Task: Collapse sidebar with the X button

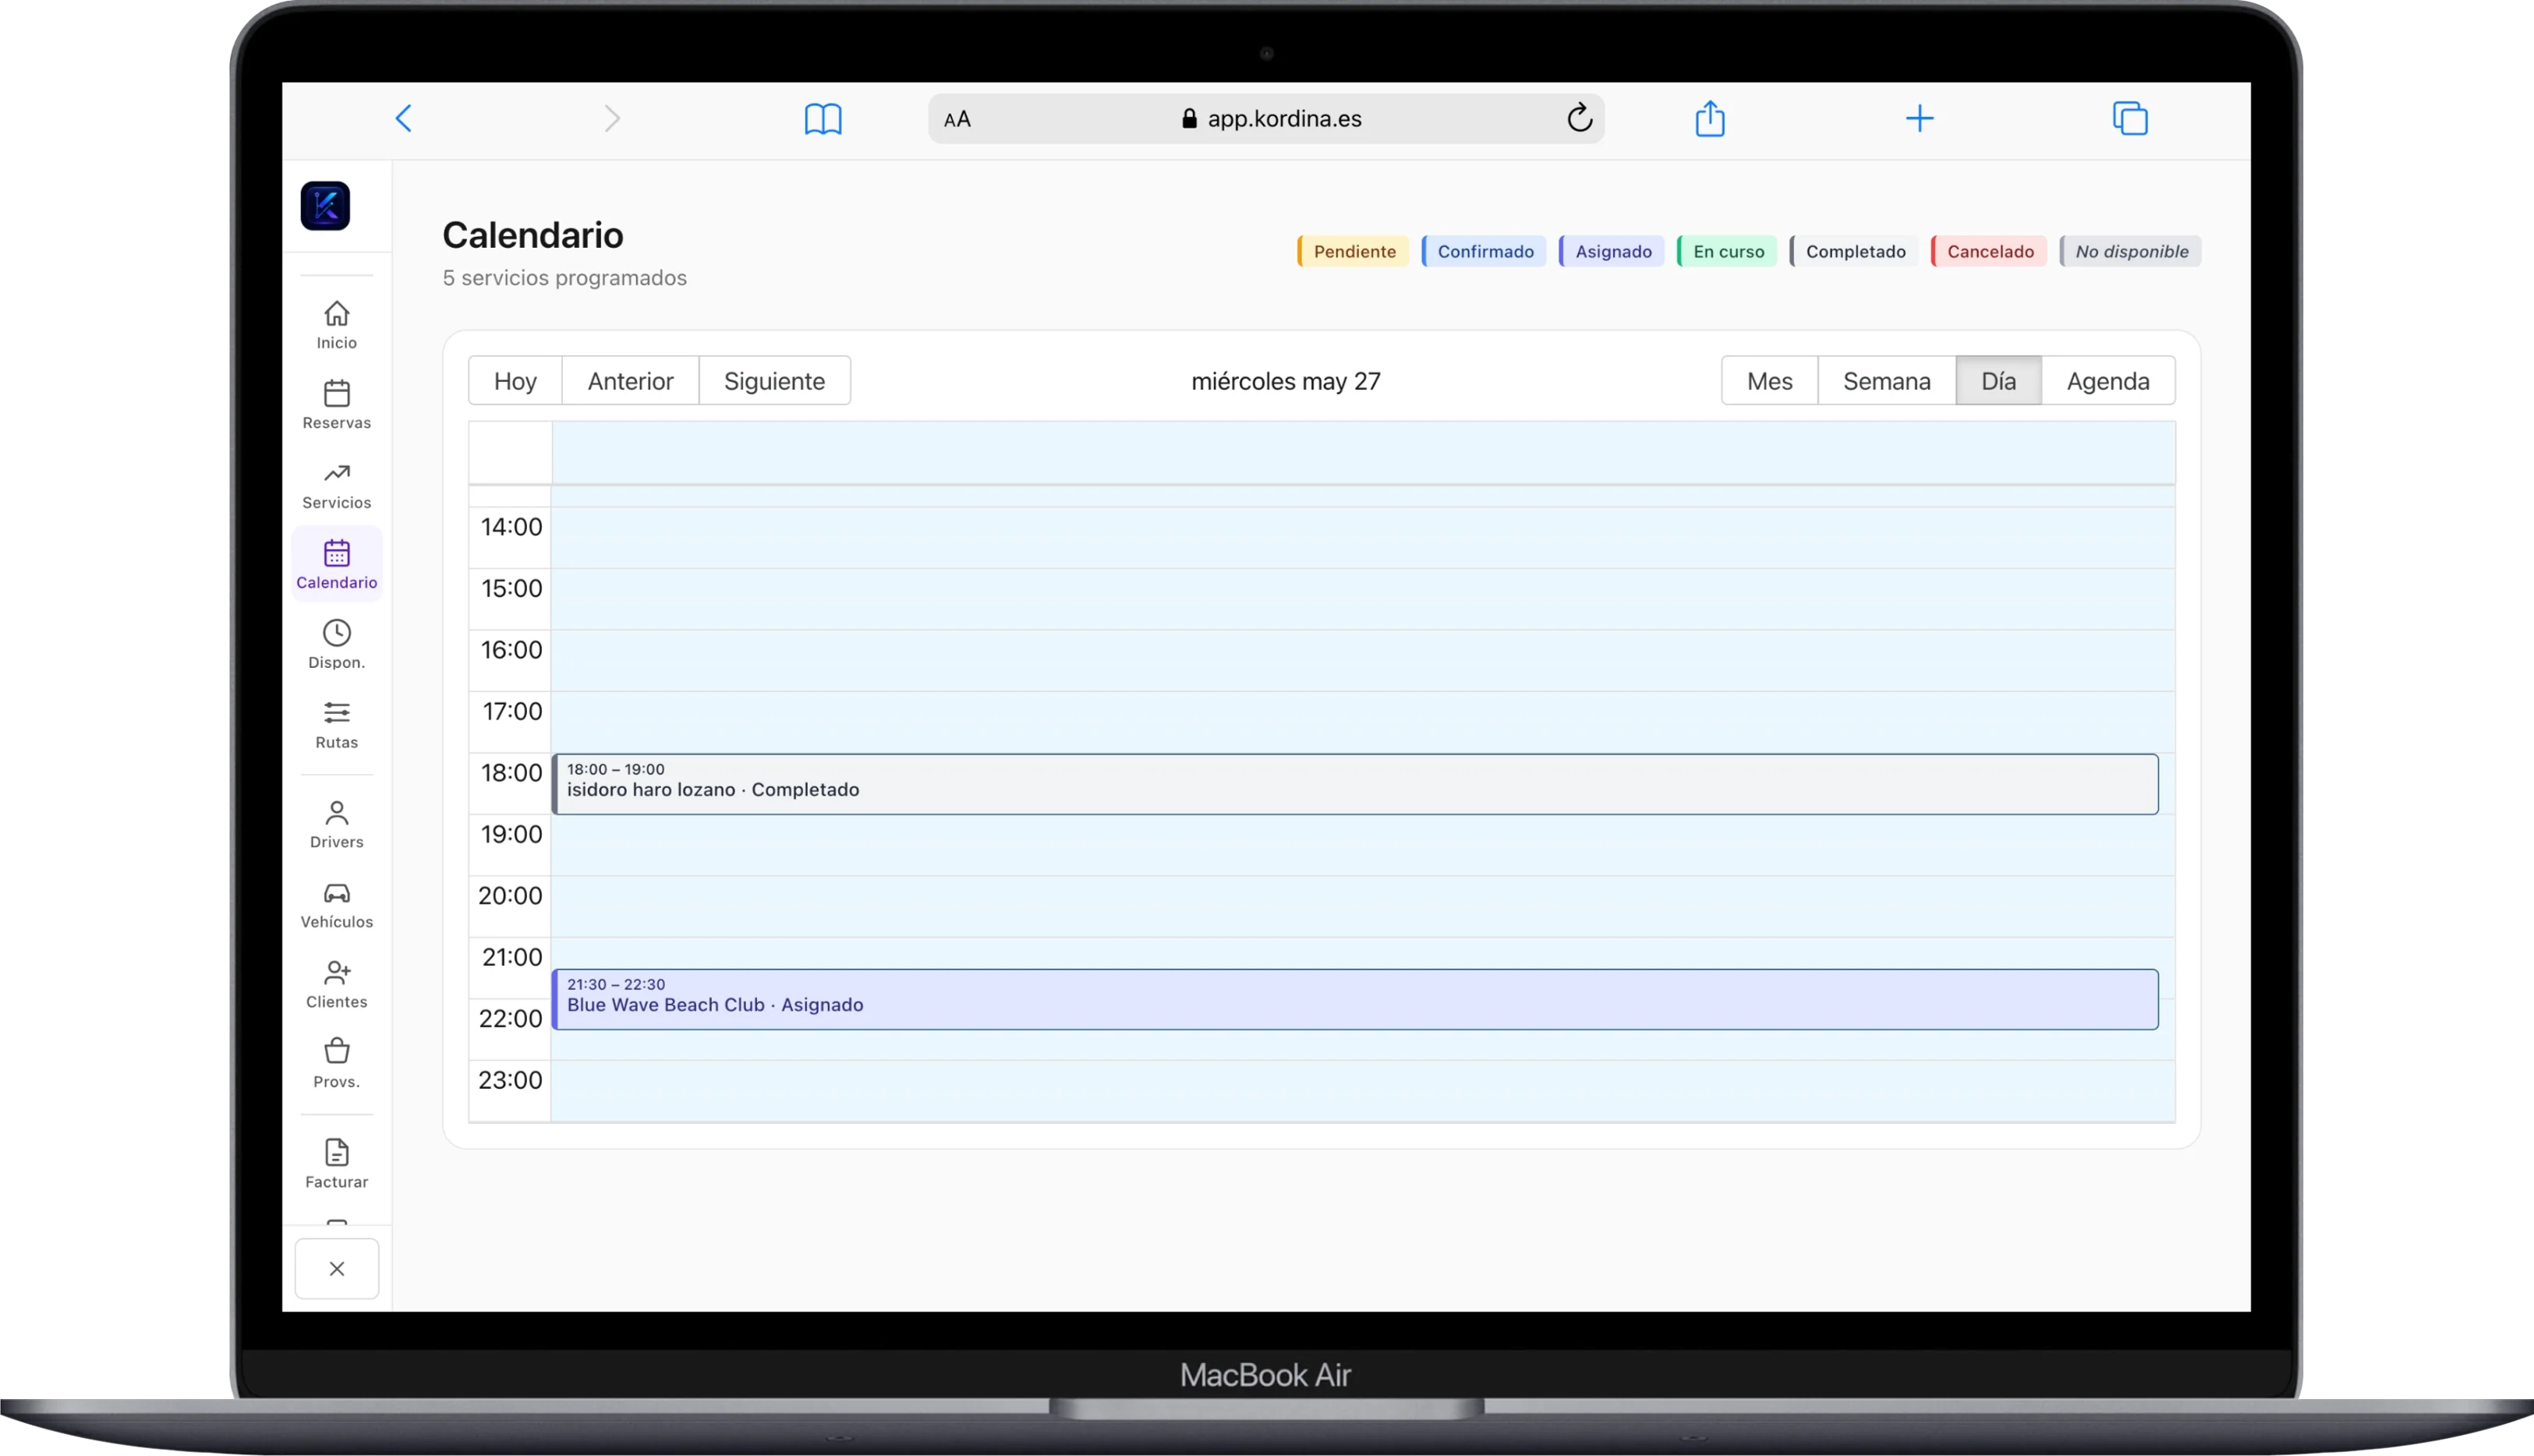Action: (337, 1269)
